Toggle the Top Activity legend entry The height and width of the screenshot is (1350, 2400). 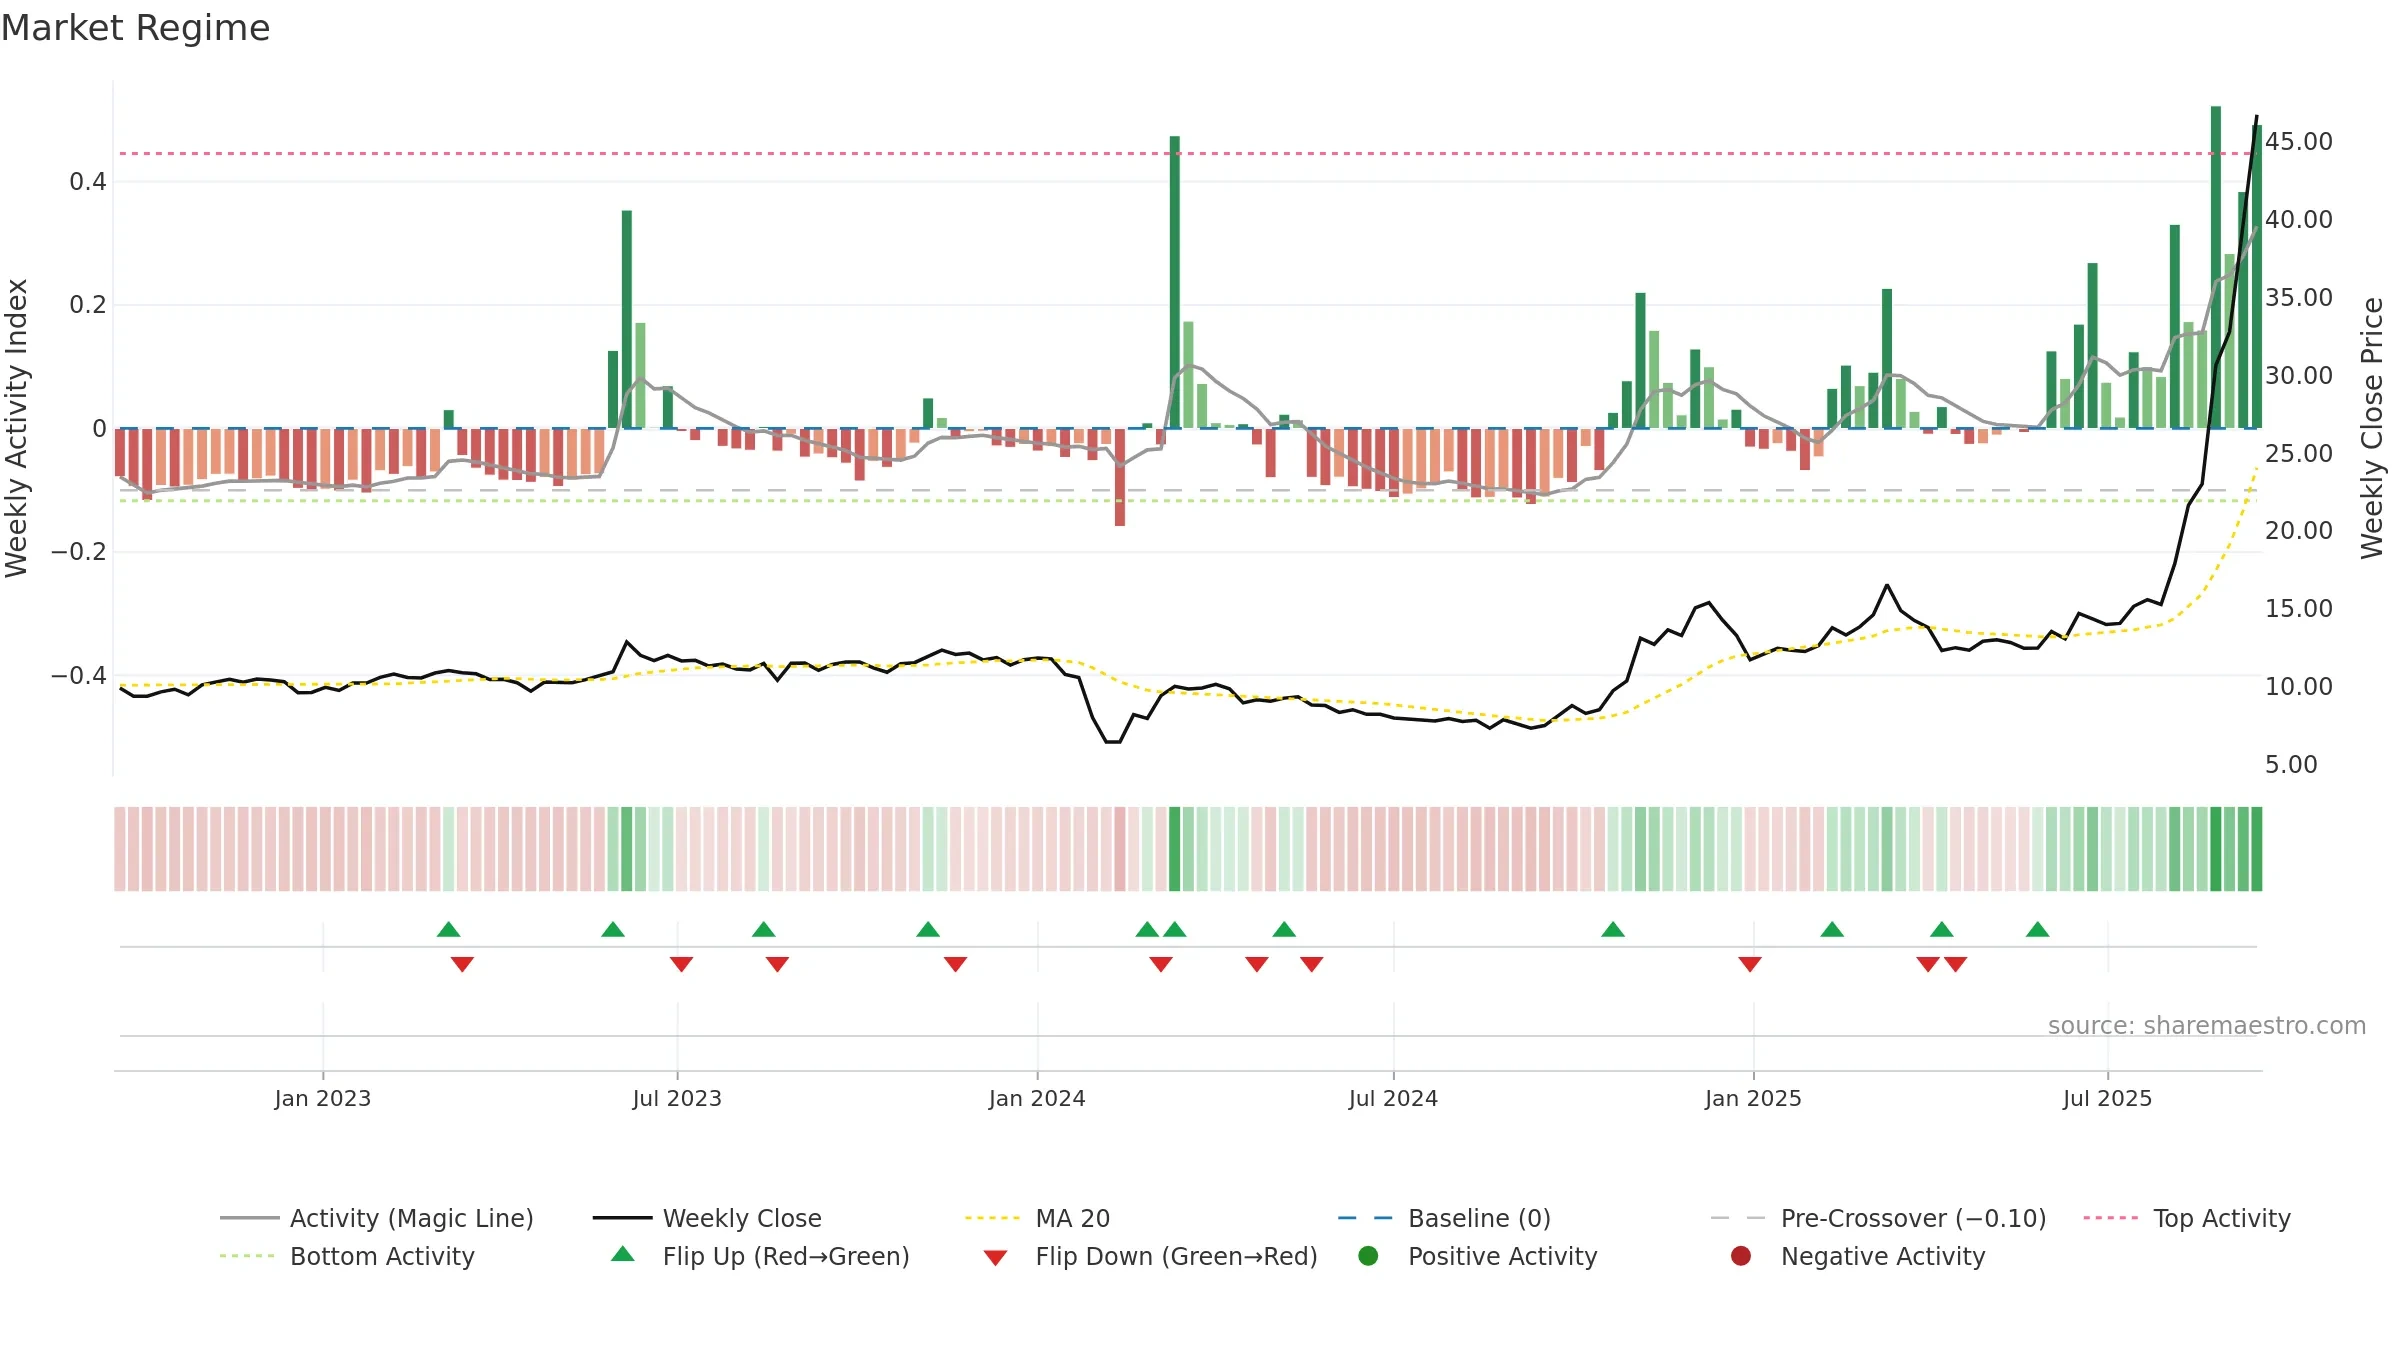click(x=2187, y=1218)
